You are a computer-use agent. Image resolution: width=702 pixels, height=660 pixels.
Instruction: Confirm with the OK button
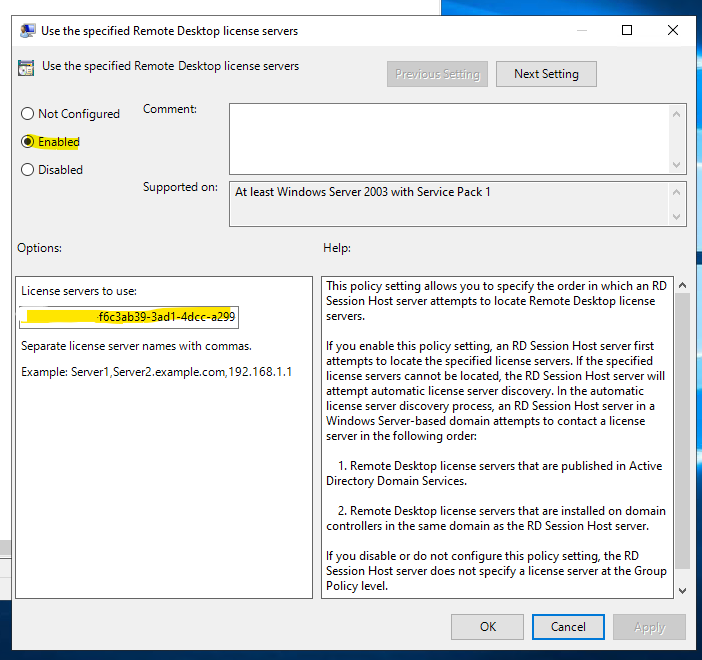[487, 627]
